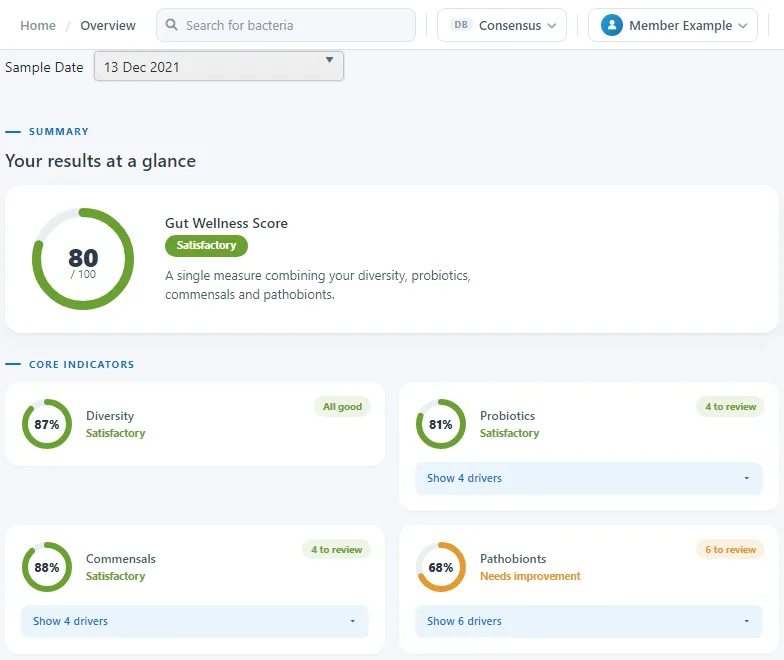
Task: Click the Probiotics card title
Action: (x=508, y=416)
